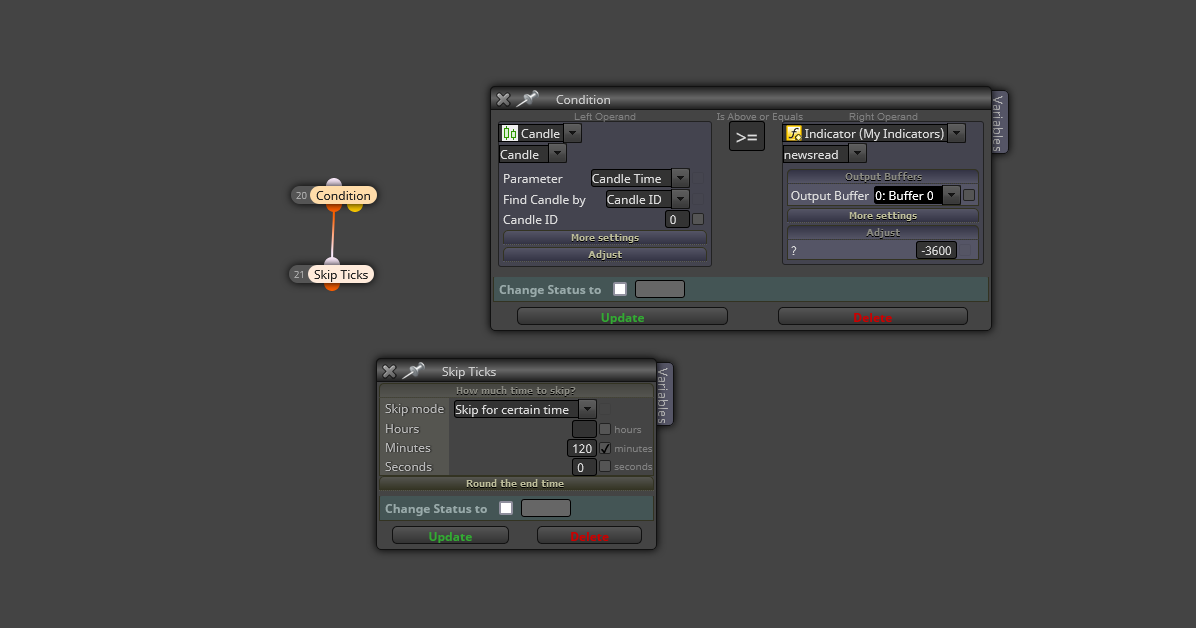Click the -3600 adjust value field
This screenshot has width=1196, height=628.
click(x=936, y=250)
